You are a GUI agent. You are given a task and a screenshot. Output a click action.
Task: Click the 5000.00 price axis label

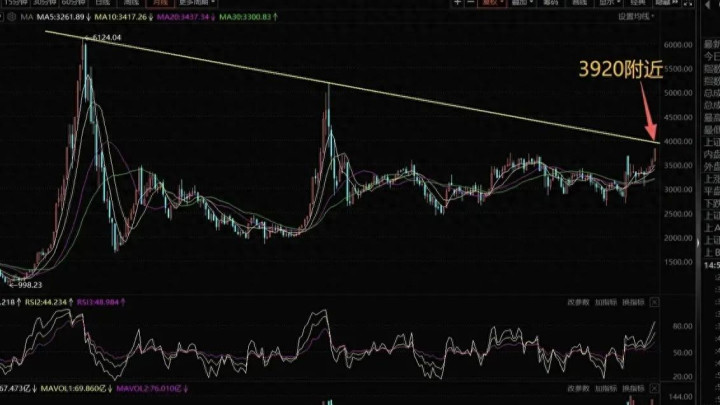click(678, 93)
